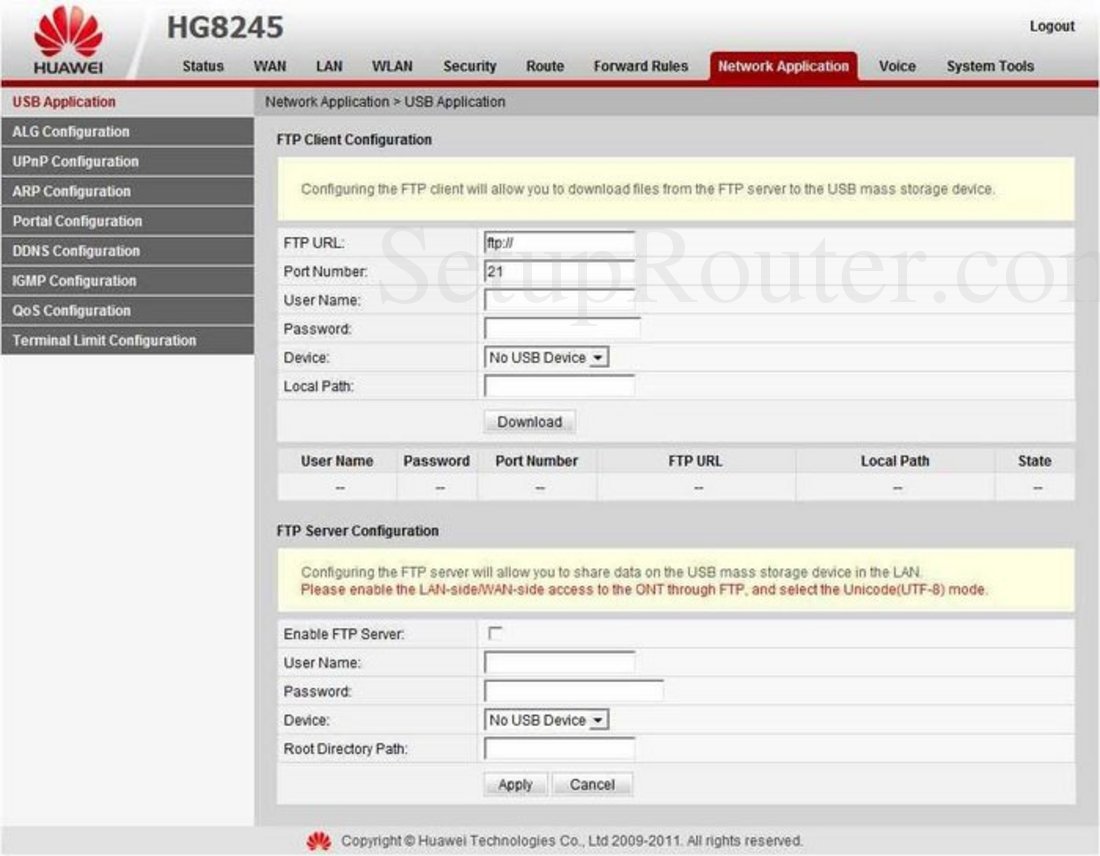Switch to the WLAN tab
This screenshot has width=1100, height=856.
coord(391,67)
